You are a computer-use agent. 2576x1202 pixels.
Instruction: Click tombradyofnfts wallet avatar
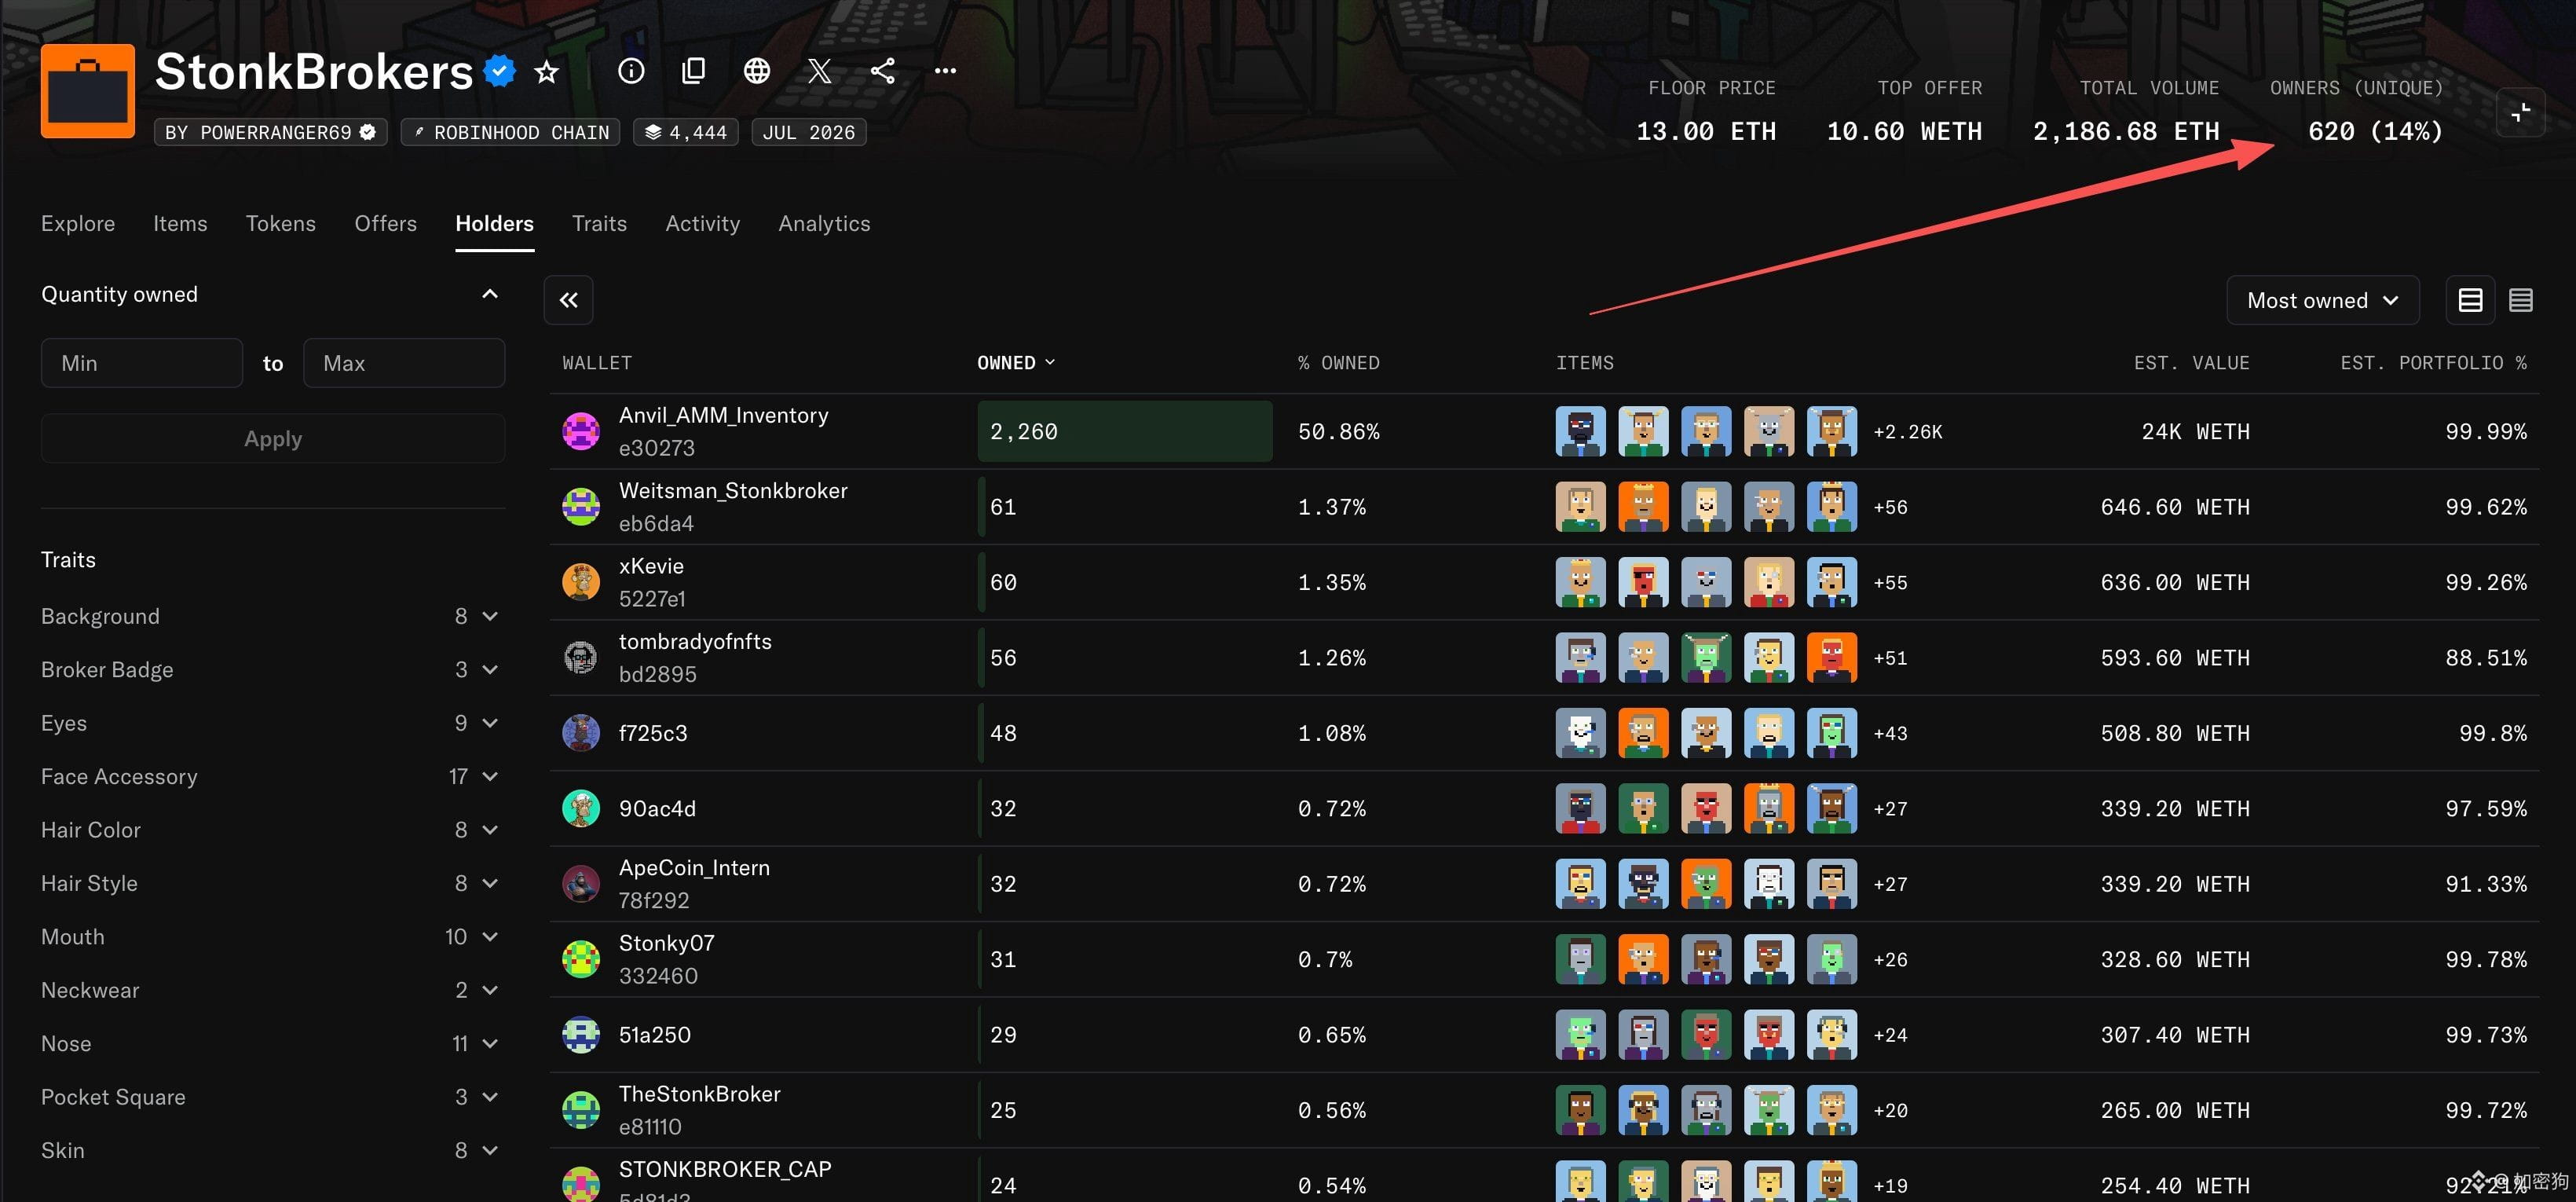click(x=581, y=658)
